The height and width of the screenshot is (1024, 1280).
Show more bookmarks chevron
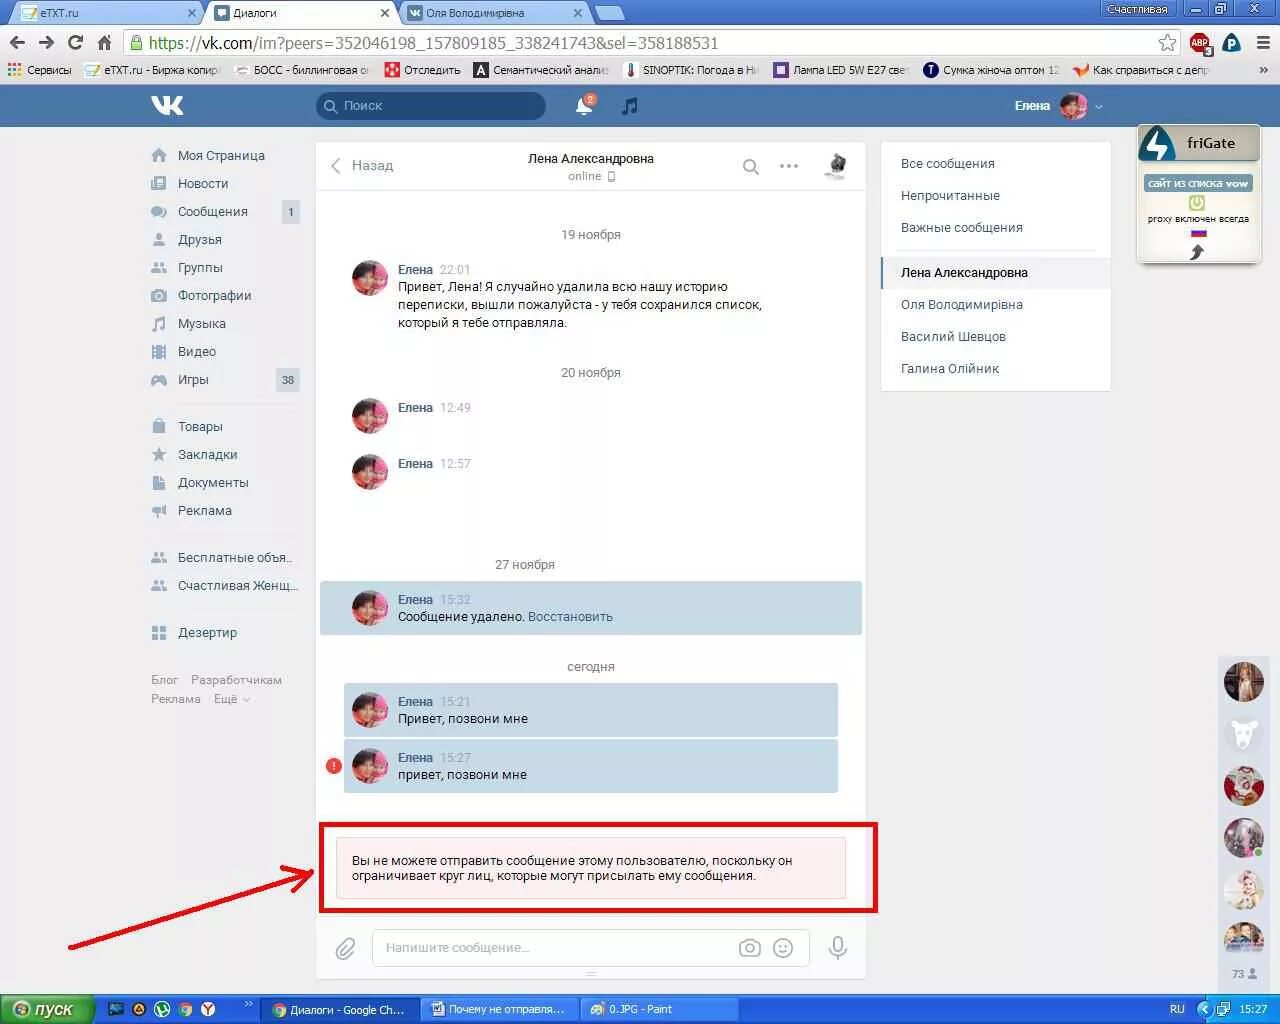pyautogui.click(x=1264, y=70)
